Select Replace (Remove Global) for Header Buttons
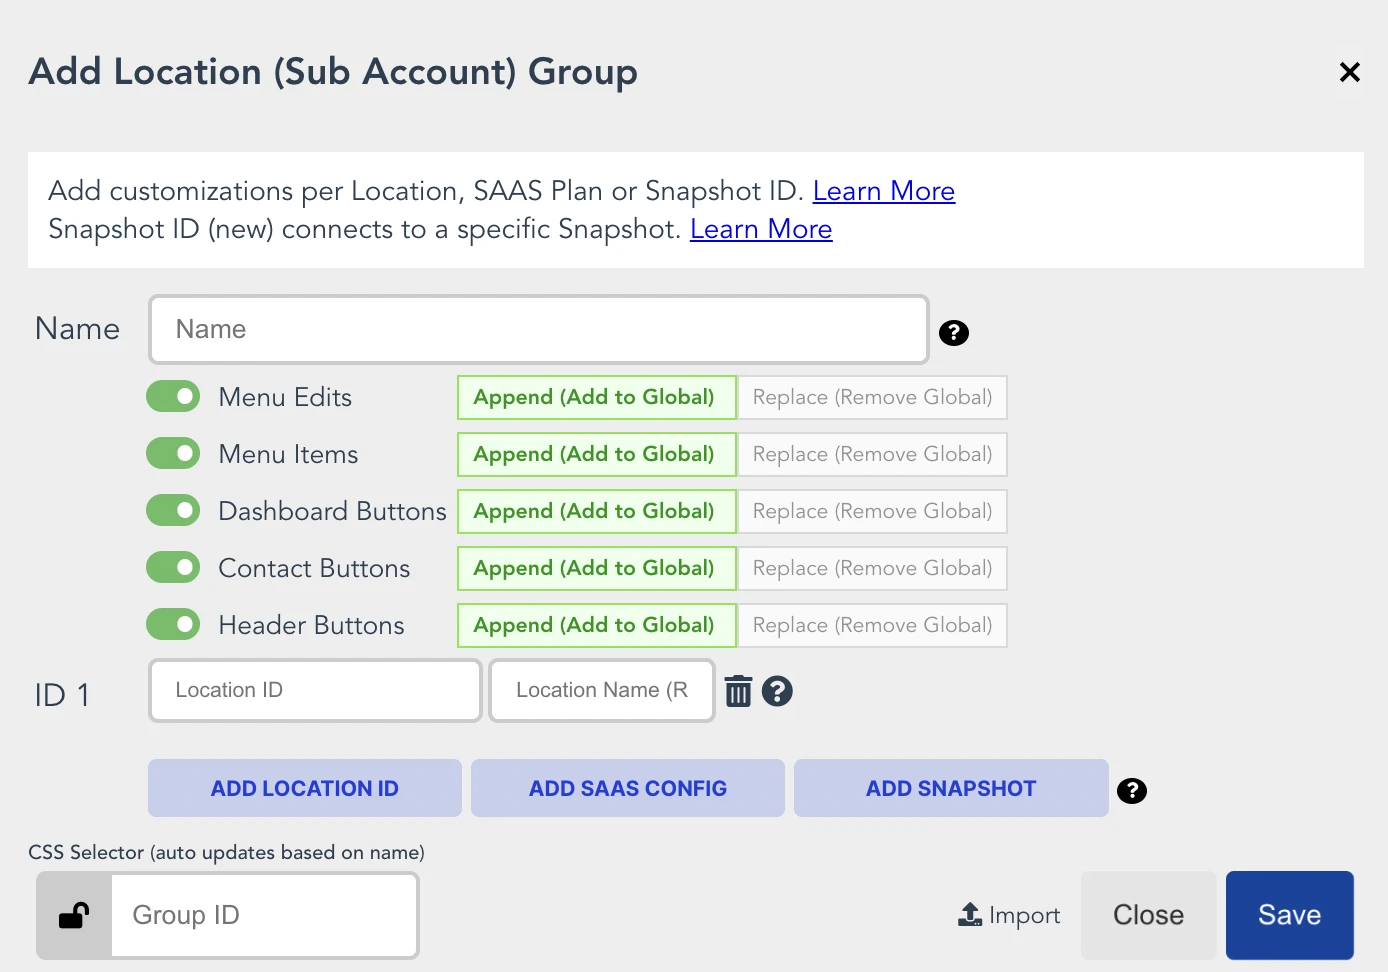Screen dimensions: 1388x972 pyautogui.click(x=872, y=625)
